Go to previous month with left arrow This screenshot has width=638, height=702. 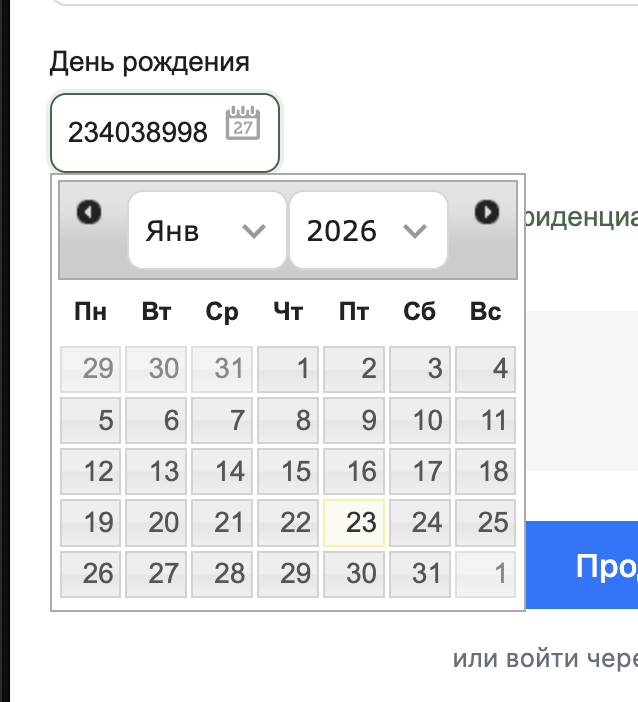(x=89, y=212)
